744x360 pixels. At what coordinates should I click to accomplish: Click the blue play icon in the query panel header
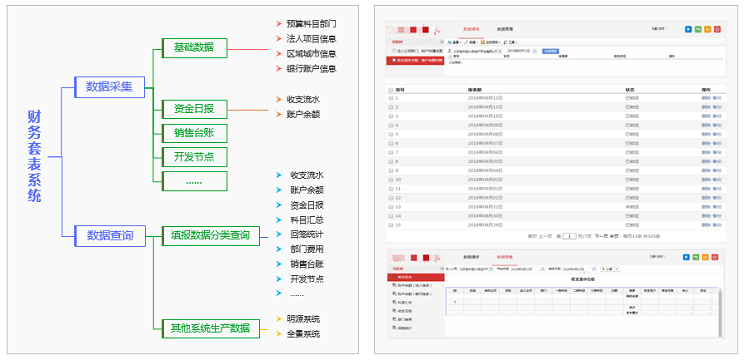(686, 257)
